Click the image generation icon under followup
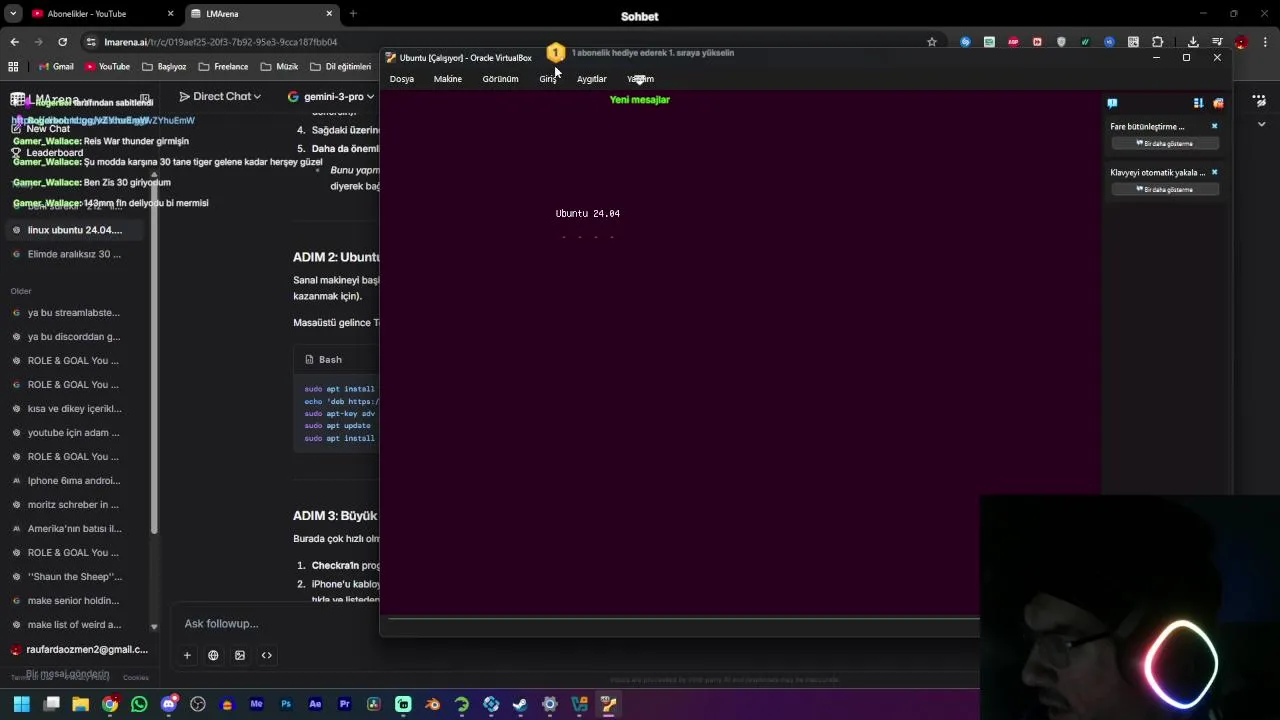Screen dimensions: 1280x720 point(240,655)
